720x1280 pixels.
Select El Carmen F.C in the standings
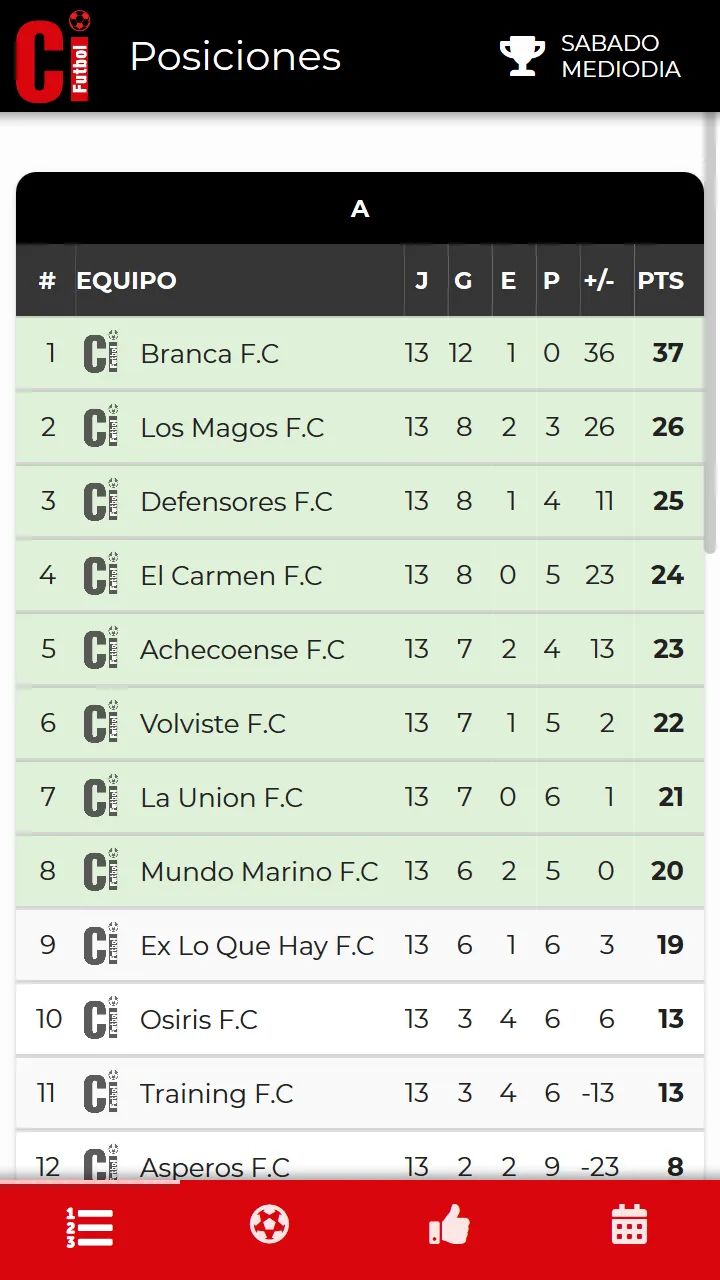pyautogui.click(x=360, y=575)
